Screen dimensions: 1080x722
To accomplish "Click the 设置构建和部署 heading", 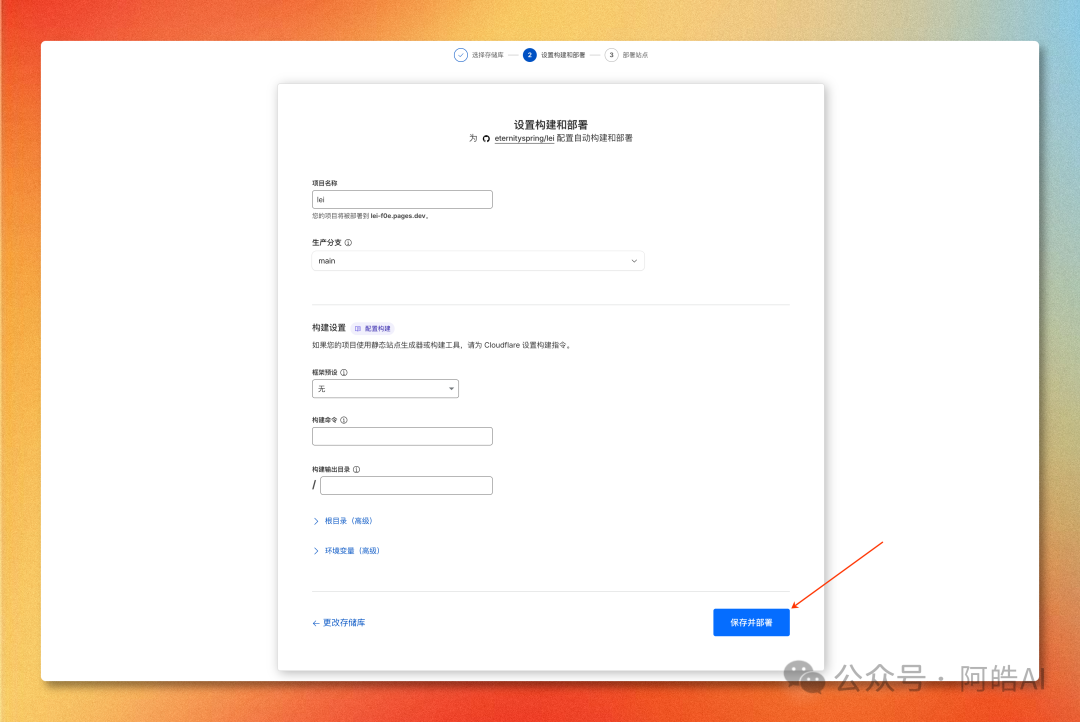I will (551, 125).
